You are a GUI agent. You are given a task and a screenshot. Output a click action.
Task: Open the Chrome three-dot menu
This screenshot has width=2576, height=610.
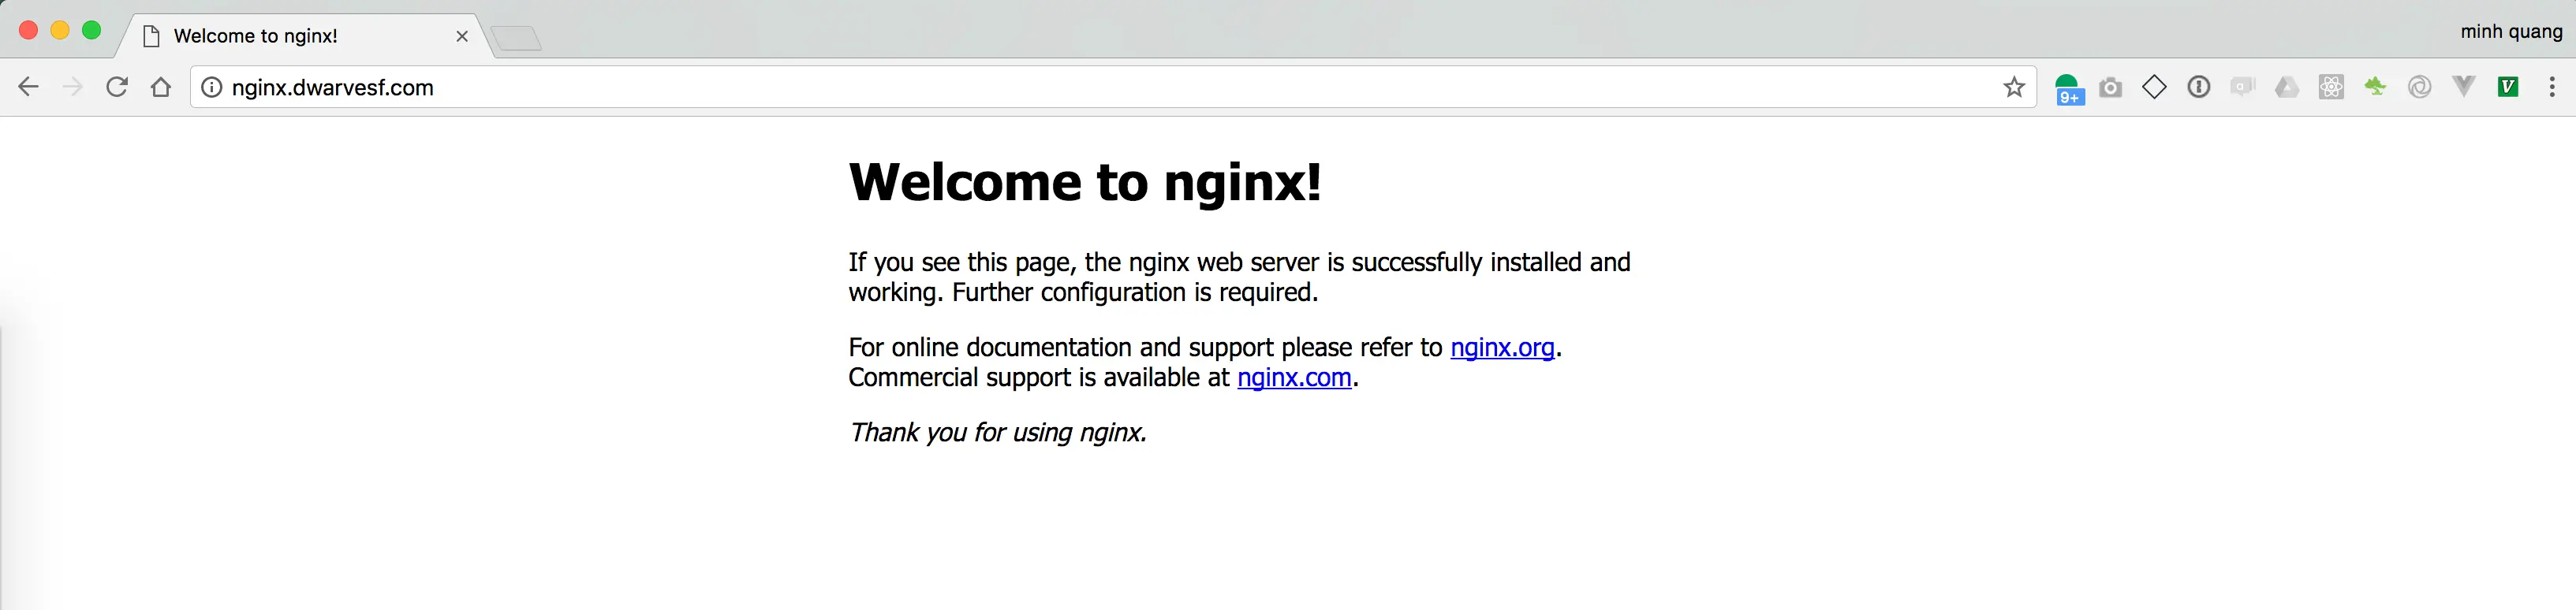[x=2552, y=87]
